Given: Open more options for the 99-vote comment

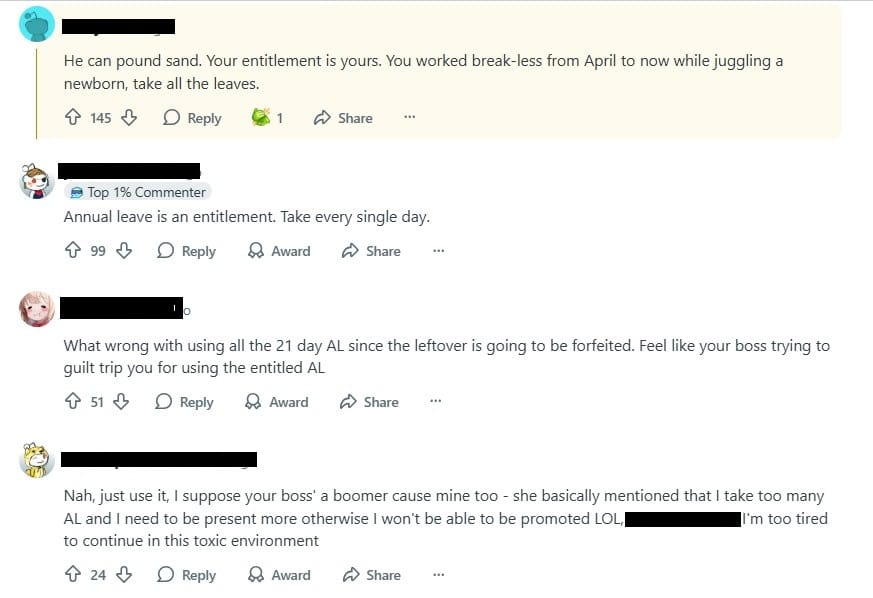Looking at the screenshot, I should coord(438,251).
